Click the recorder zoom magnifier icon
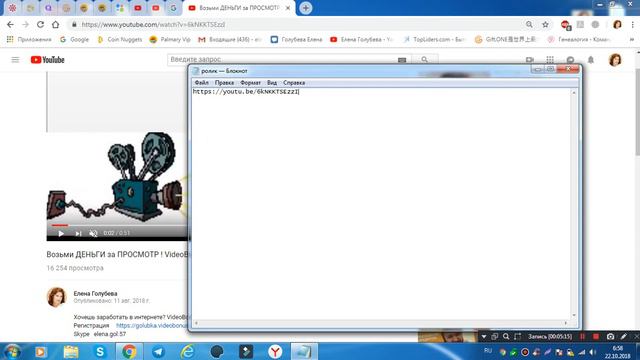The height and width of the screenshot is (360, 640). tap(506, 337)
